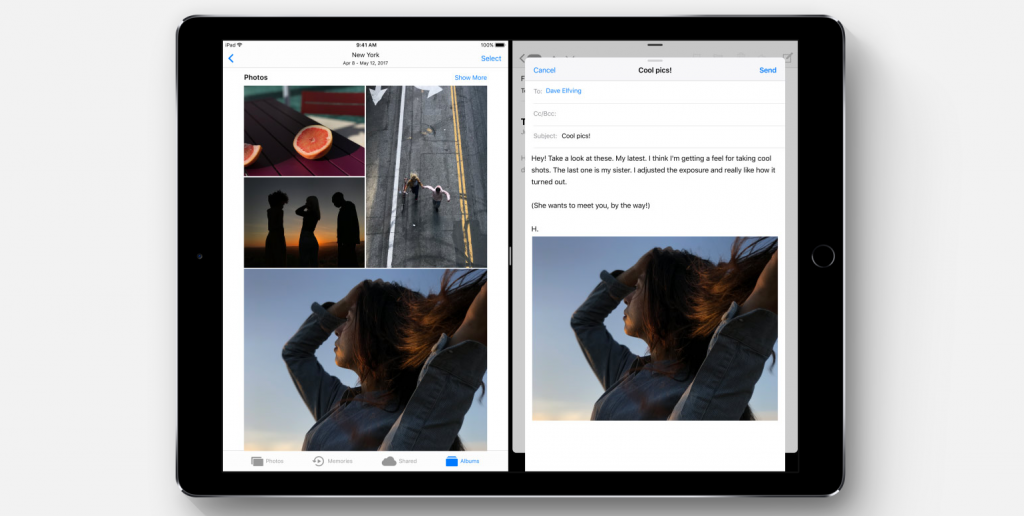This screenshot has height=516, width=1024.
Task: Cancel the Cool pics! email draft
Action: pos(544,71)
